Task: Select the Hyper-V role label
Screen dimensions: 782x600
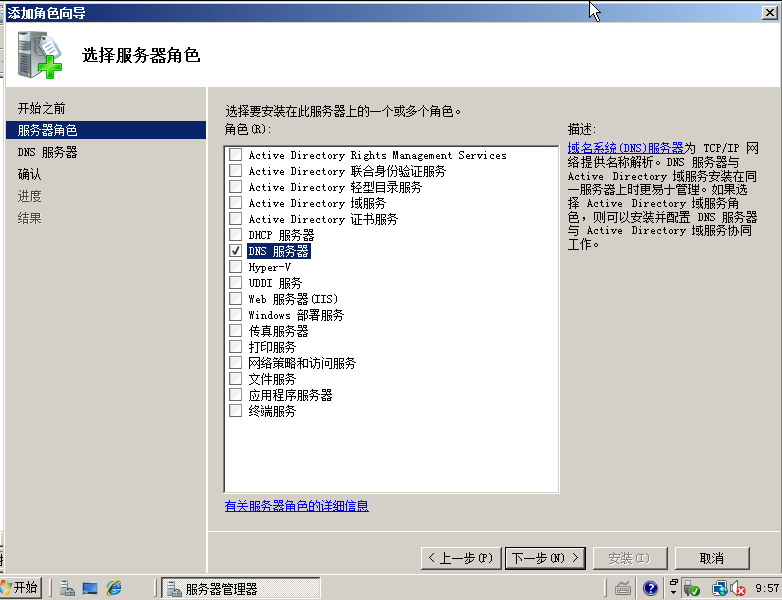Action: 270,267
